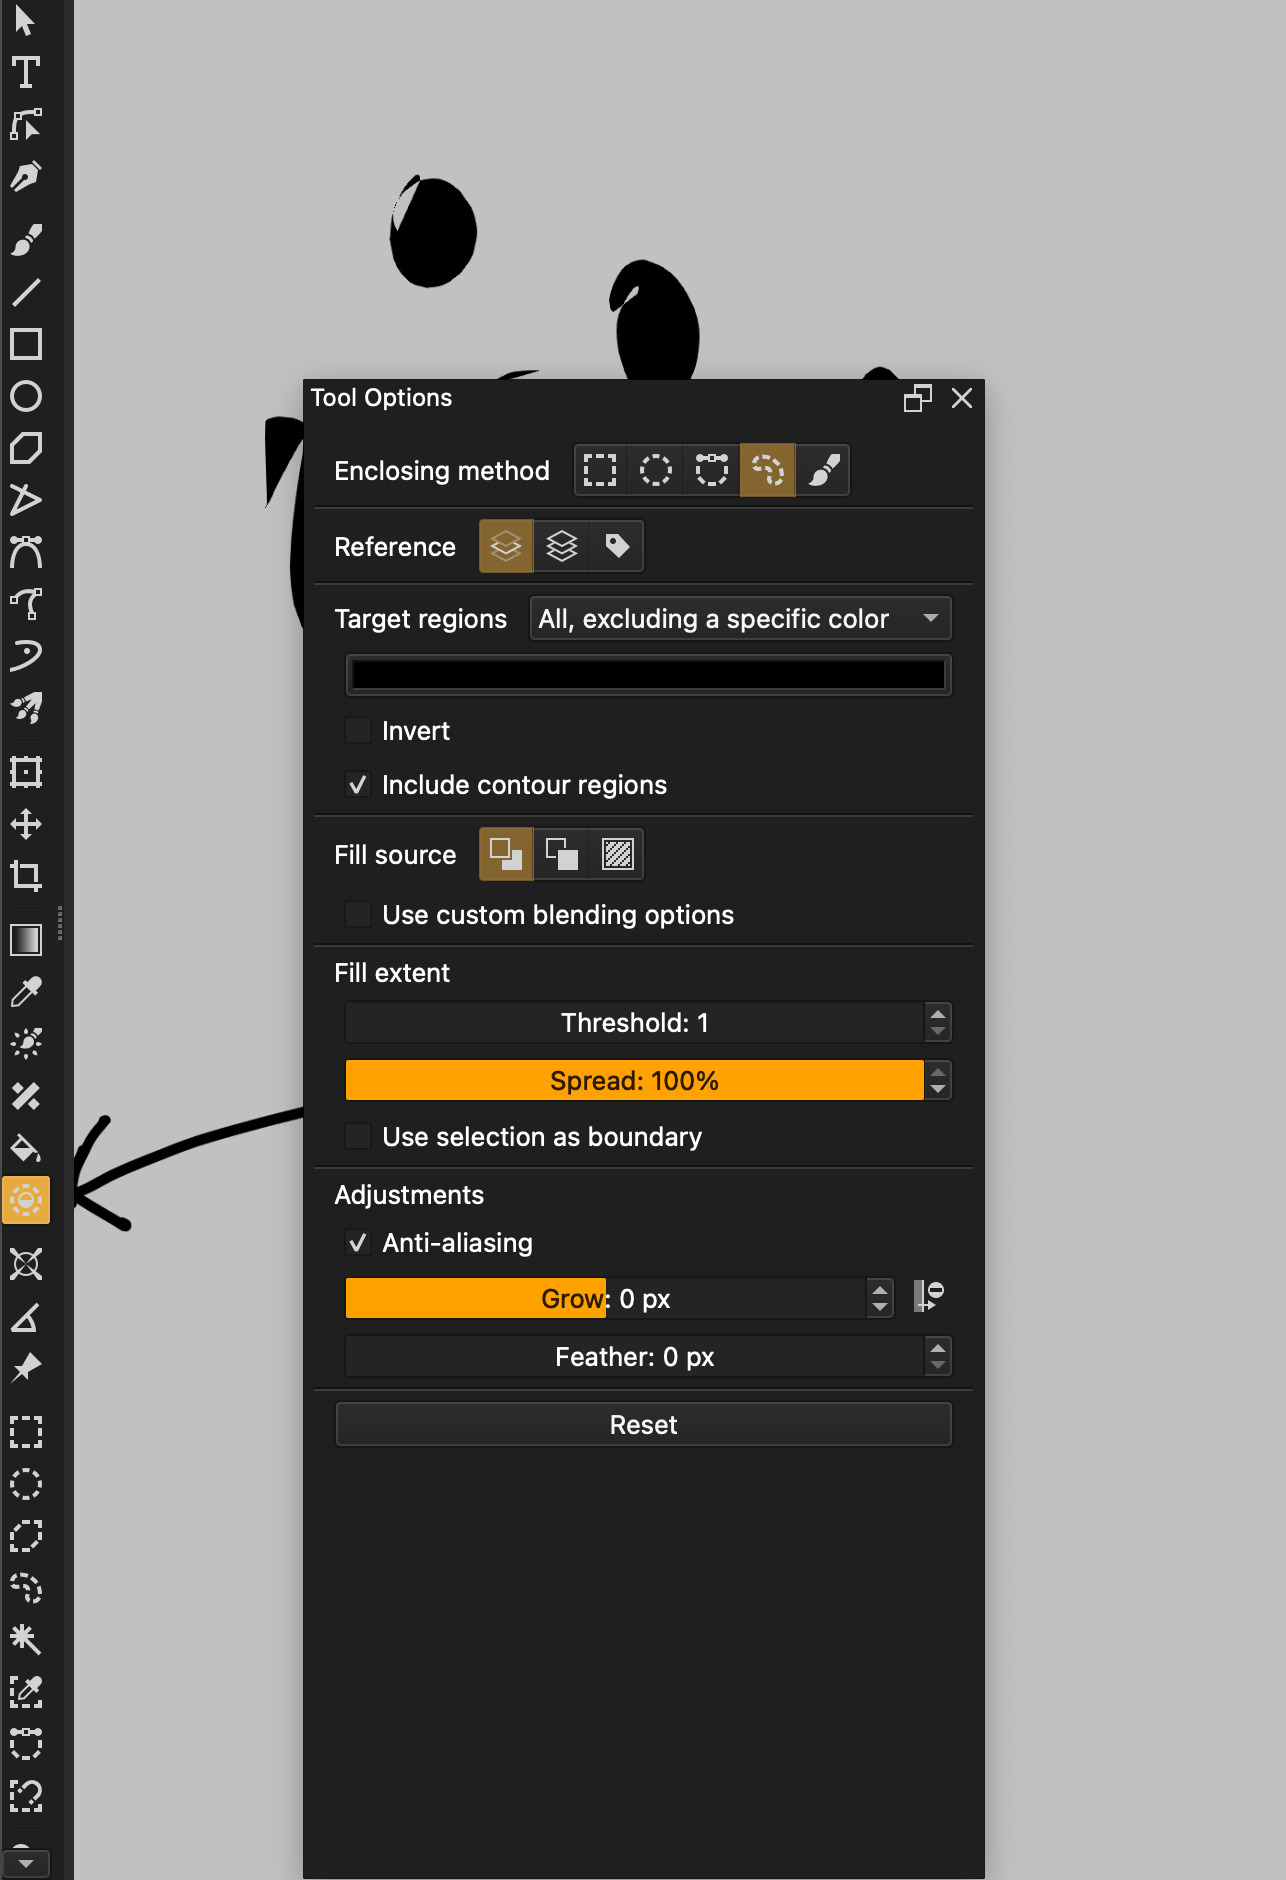Set enclosing method to rectangle

600,470
